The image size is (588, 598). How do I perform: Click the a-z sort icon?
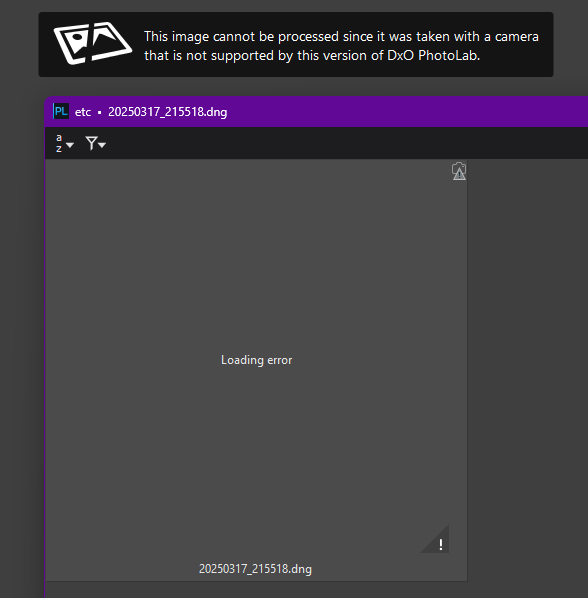click(59, 143)
